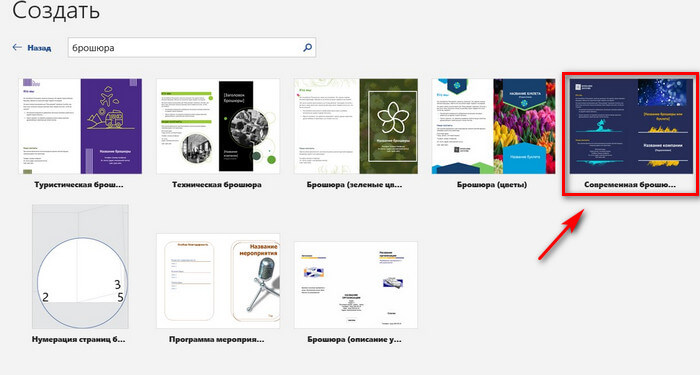Image resolution: width=700 pixels, height=375 pixels.
Task: Click the 'Брошюра (описание у...' caption
Action: [x=354, y=340]
